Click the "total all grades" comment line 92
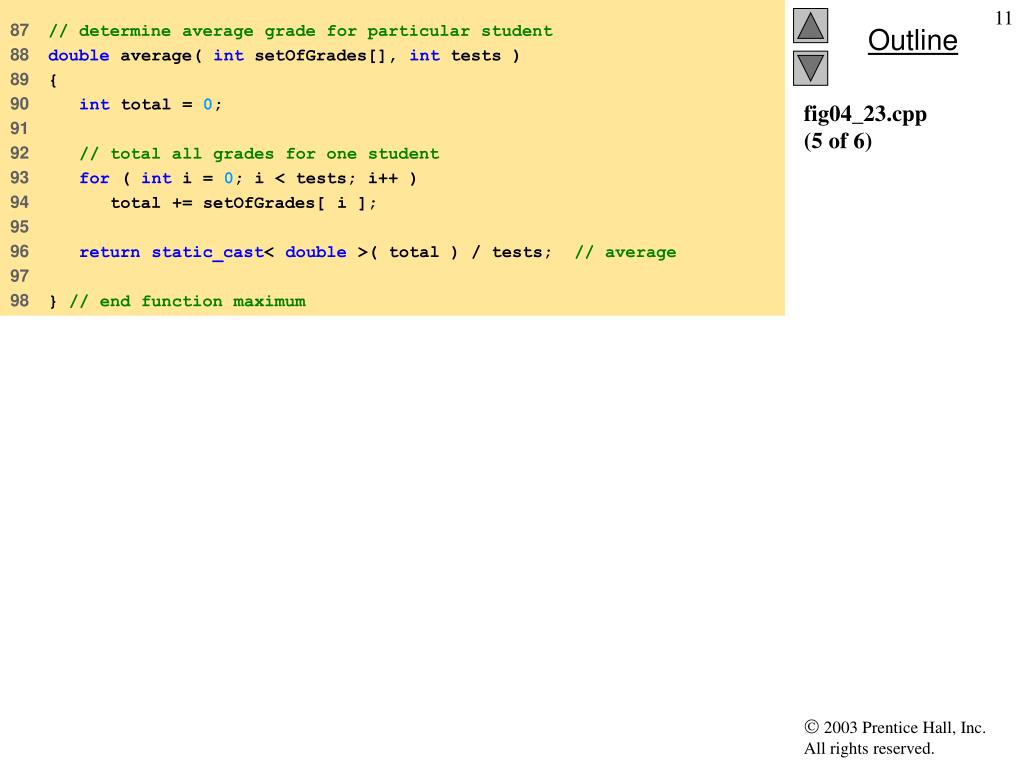This screenshot has height=768, width=1024. coord(259,153)
